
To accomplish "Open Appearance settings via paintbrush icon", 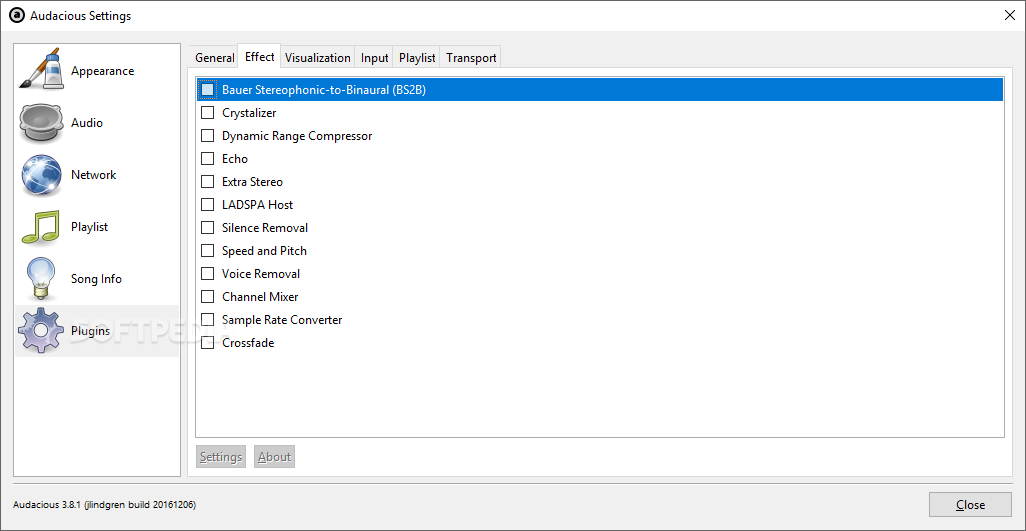I will pyautogui.click(x=41, y=69).
